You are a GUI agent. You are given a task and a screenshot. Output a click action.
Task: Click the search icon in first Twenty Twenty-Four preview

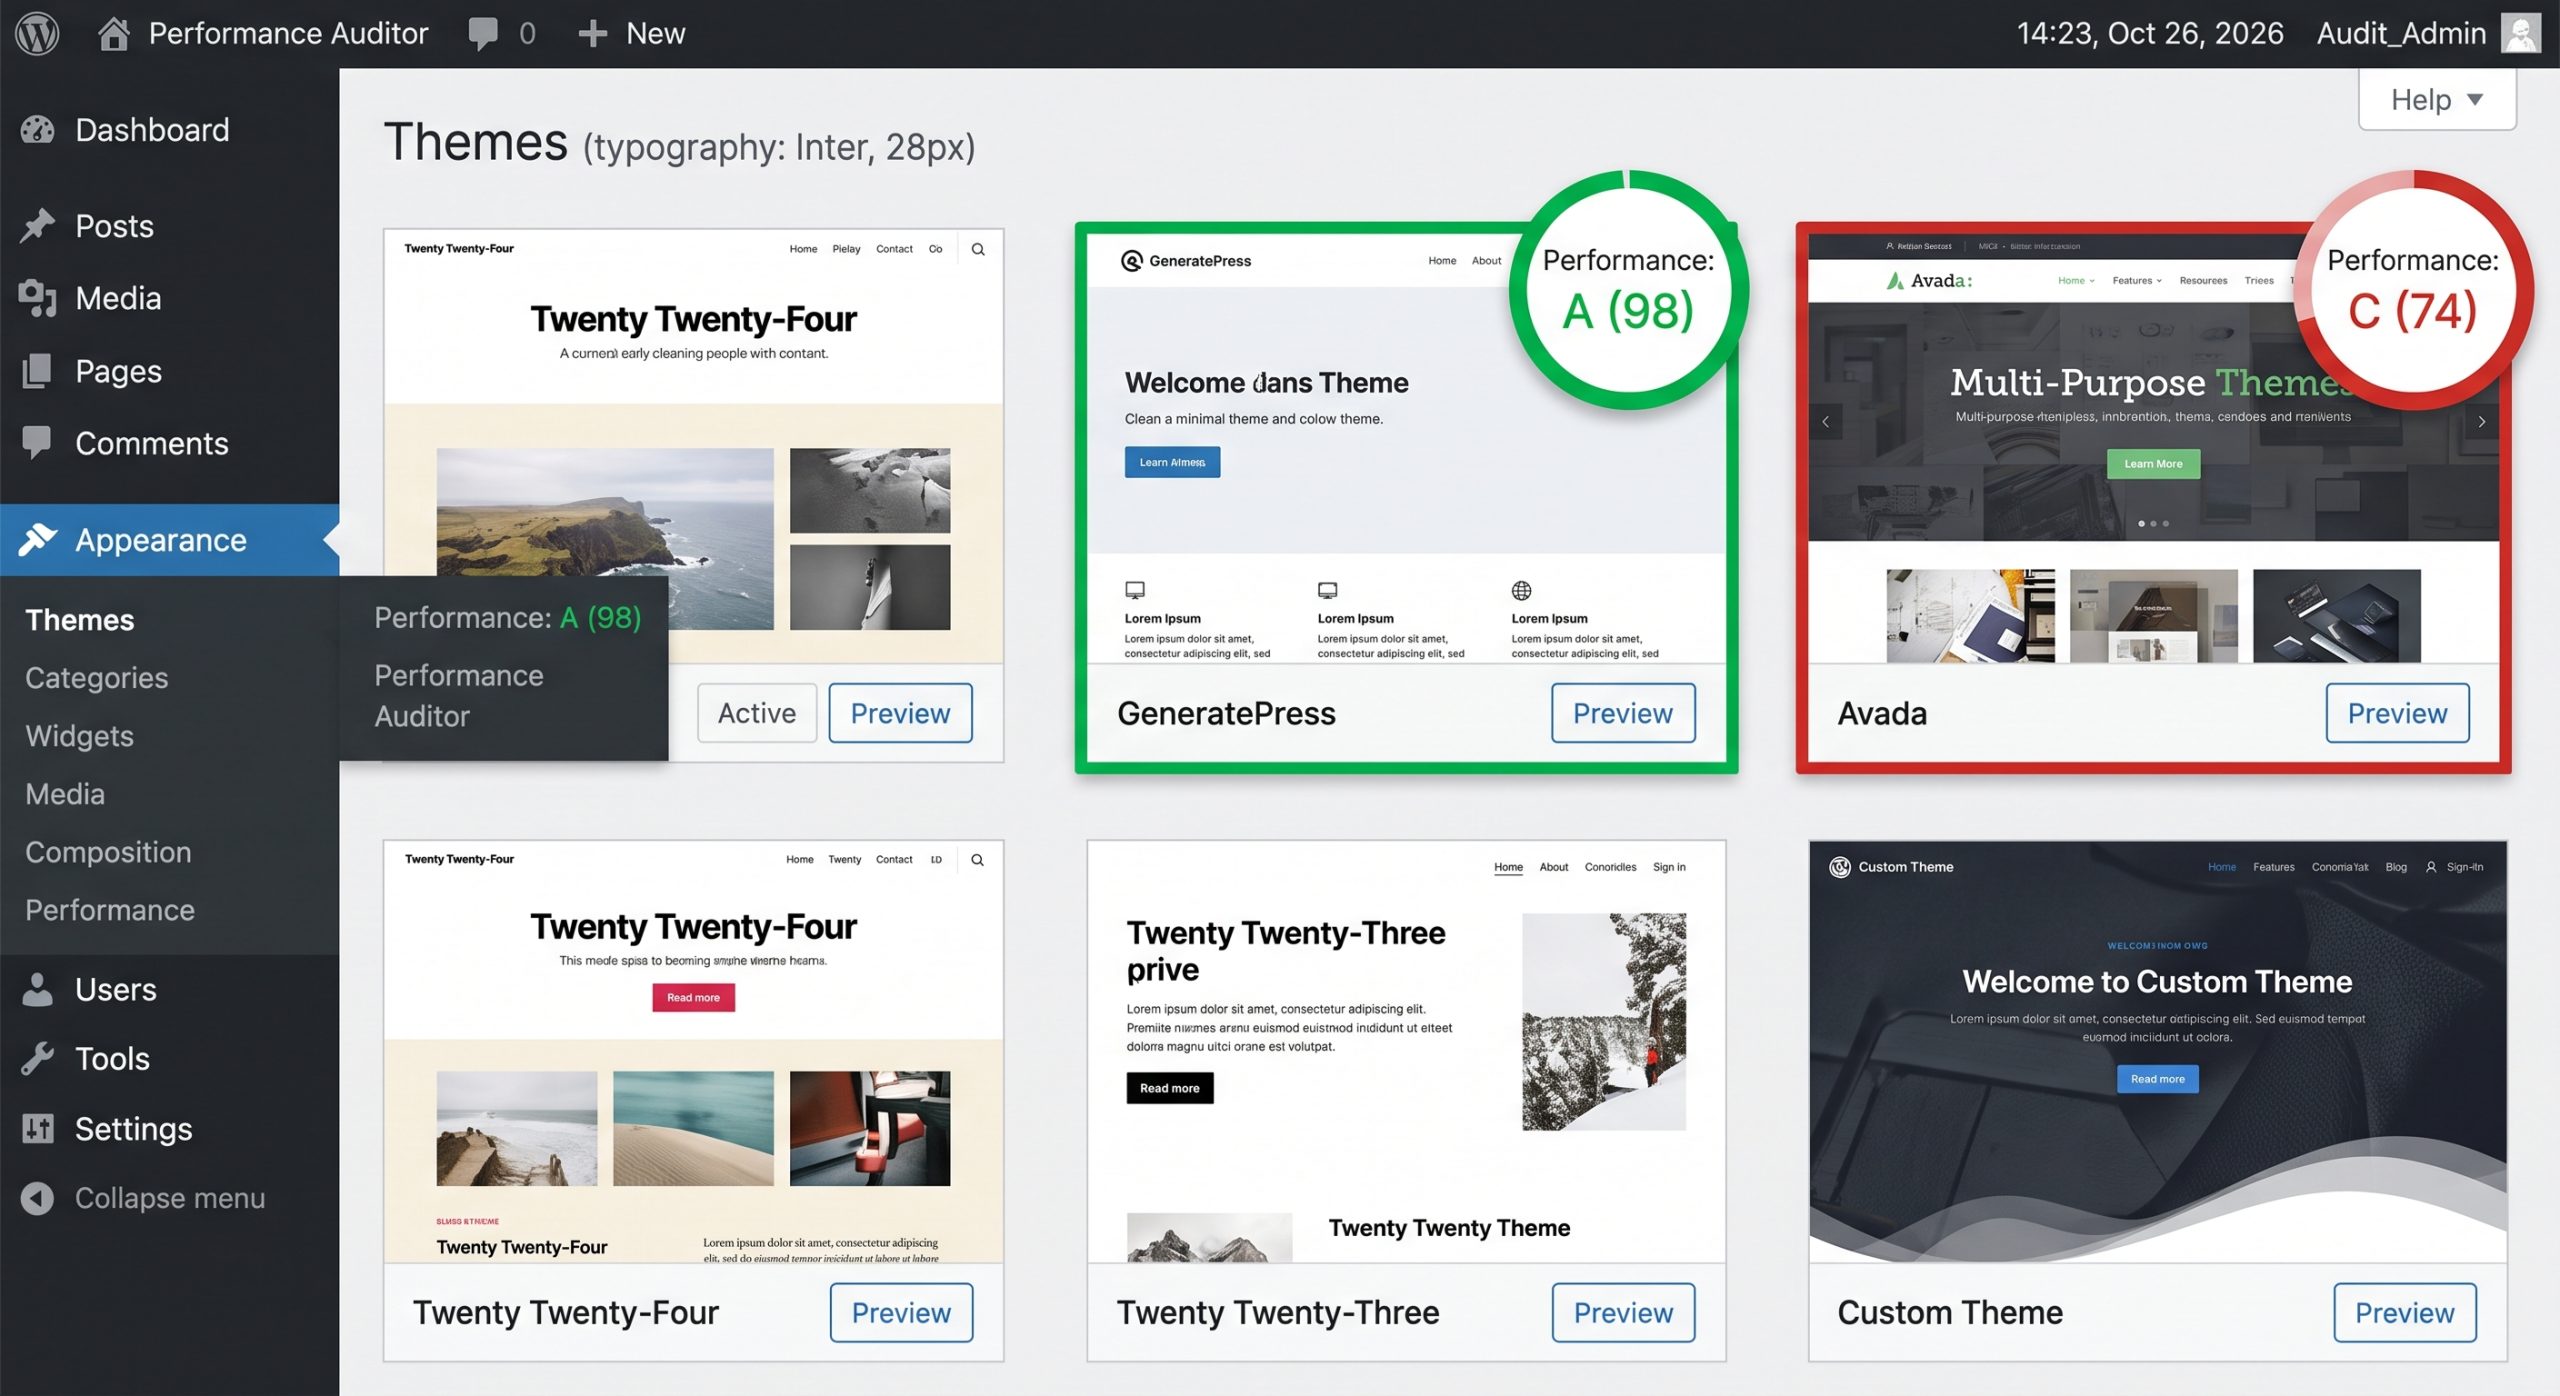tap(978, 249)
